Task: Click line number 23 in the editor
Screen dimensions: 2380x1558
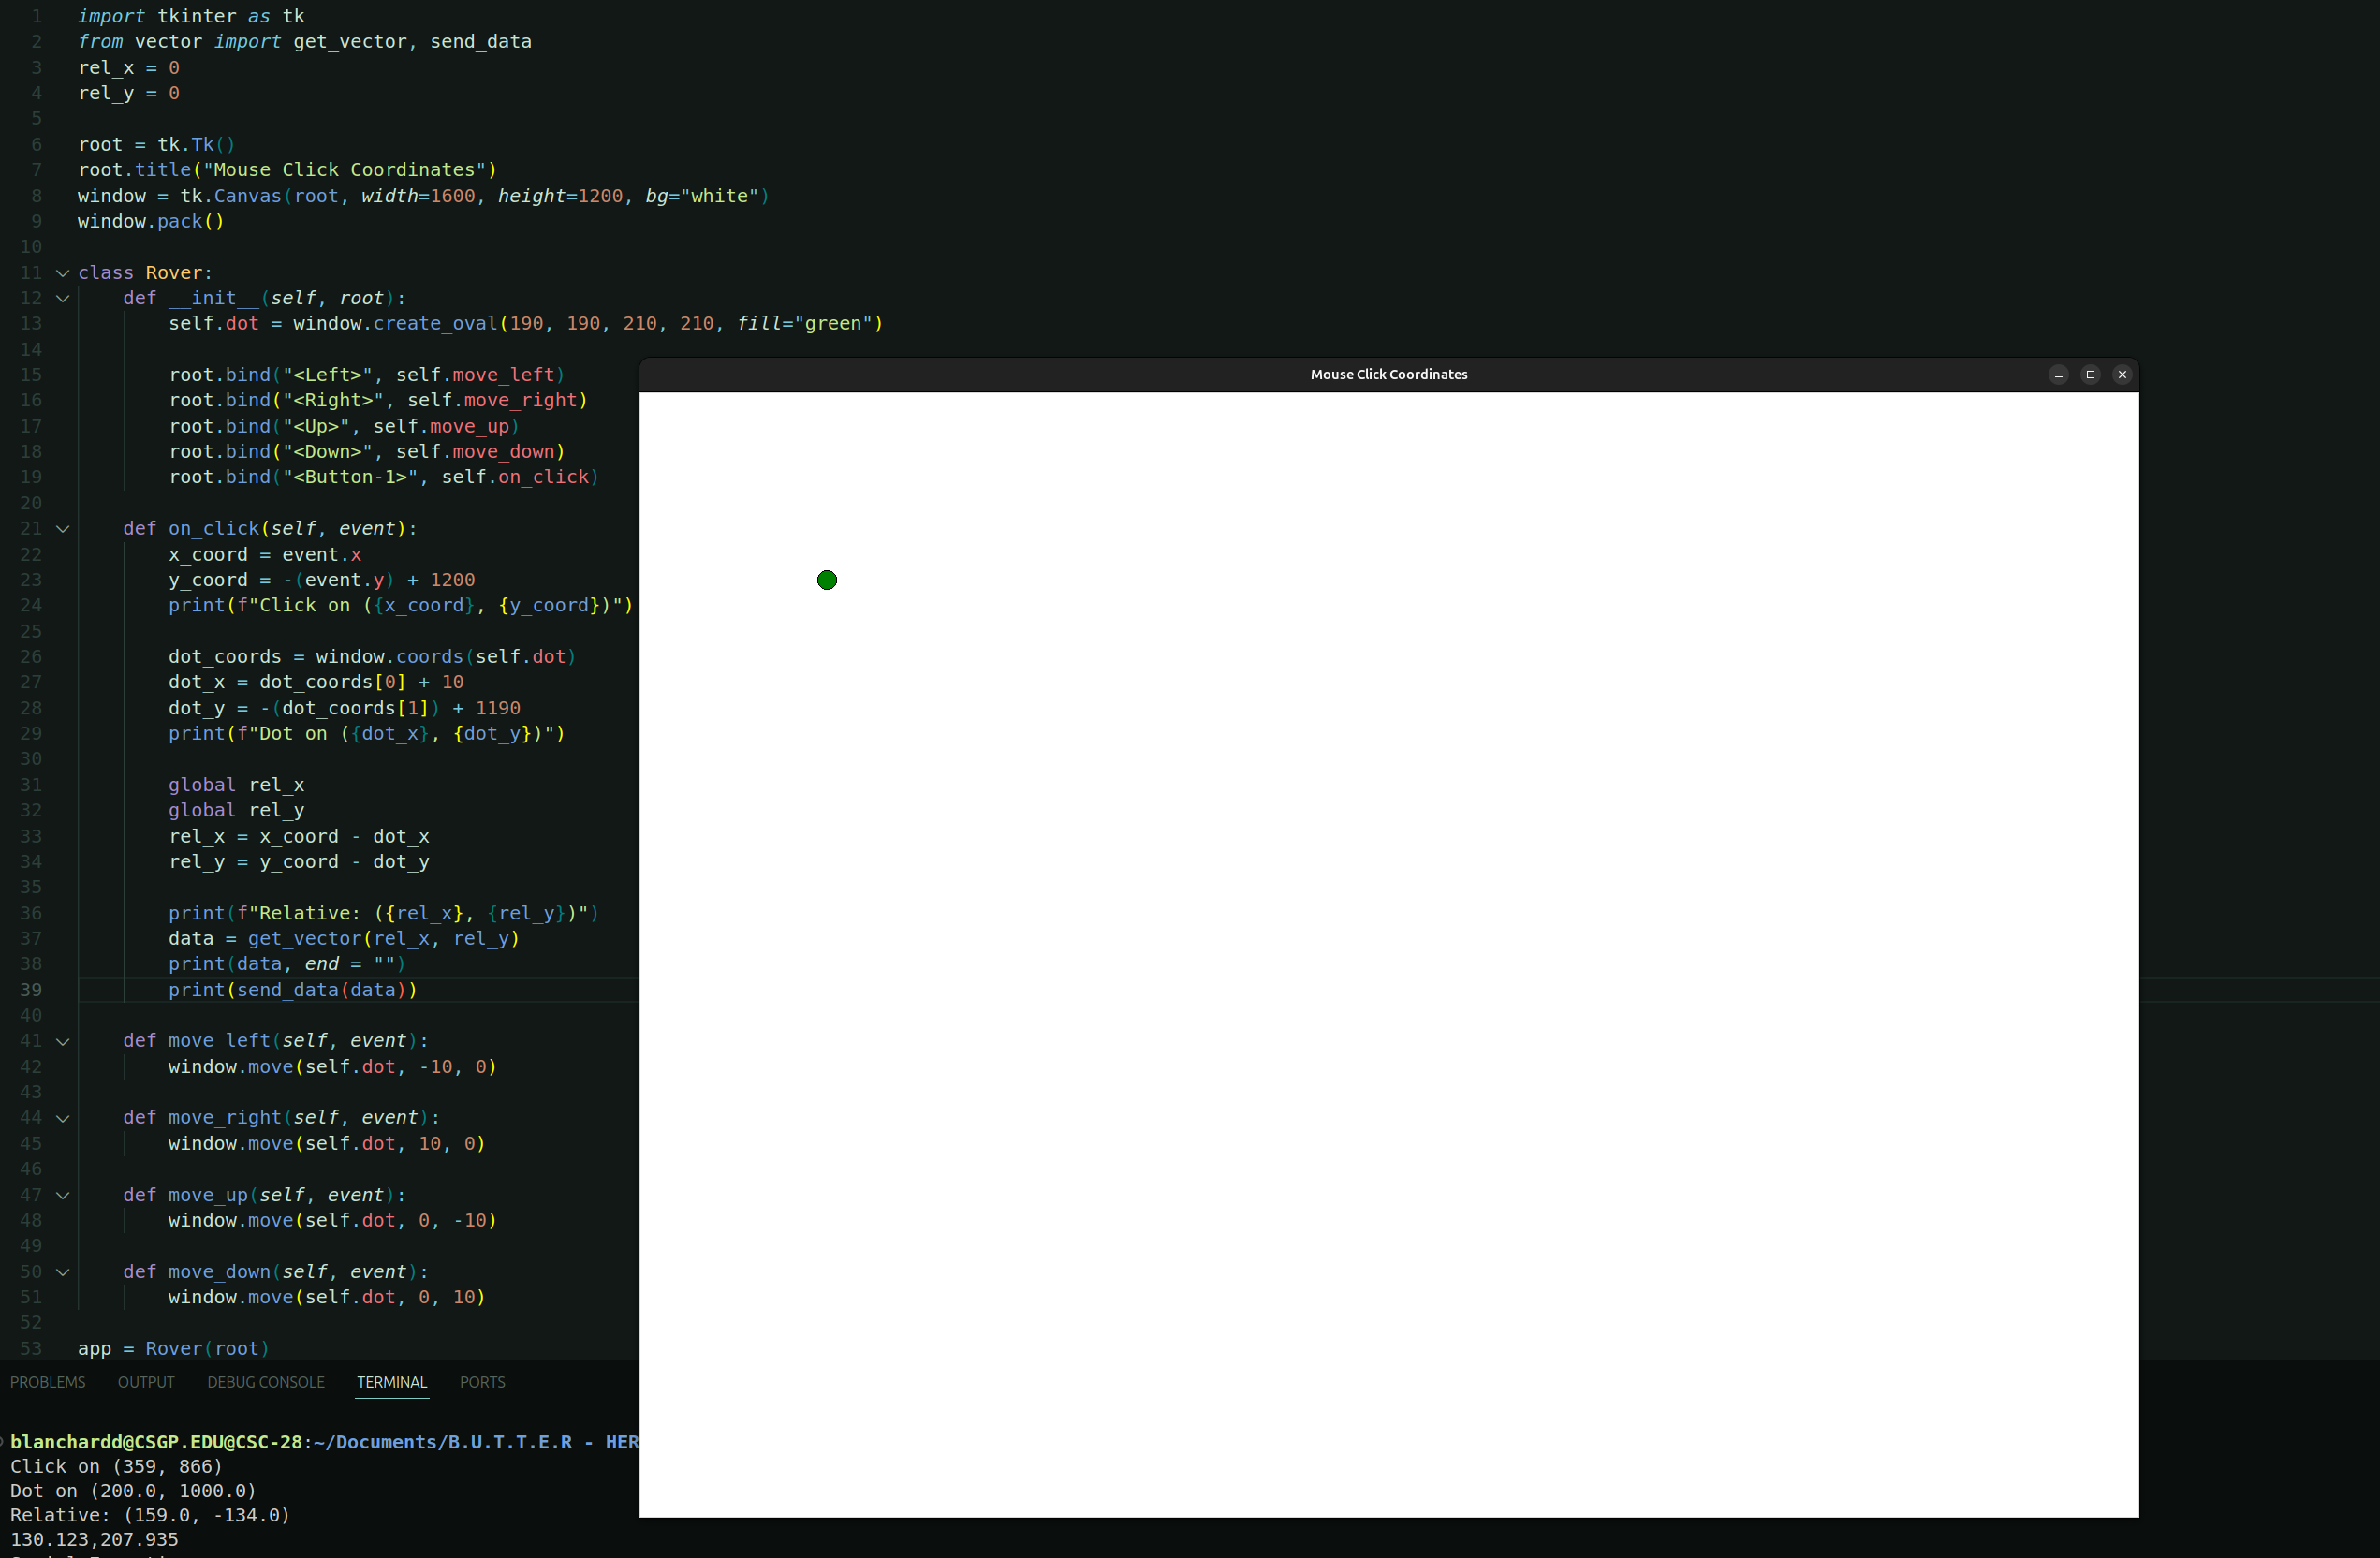Action: (x=30, y=580)
